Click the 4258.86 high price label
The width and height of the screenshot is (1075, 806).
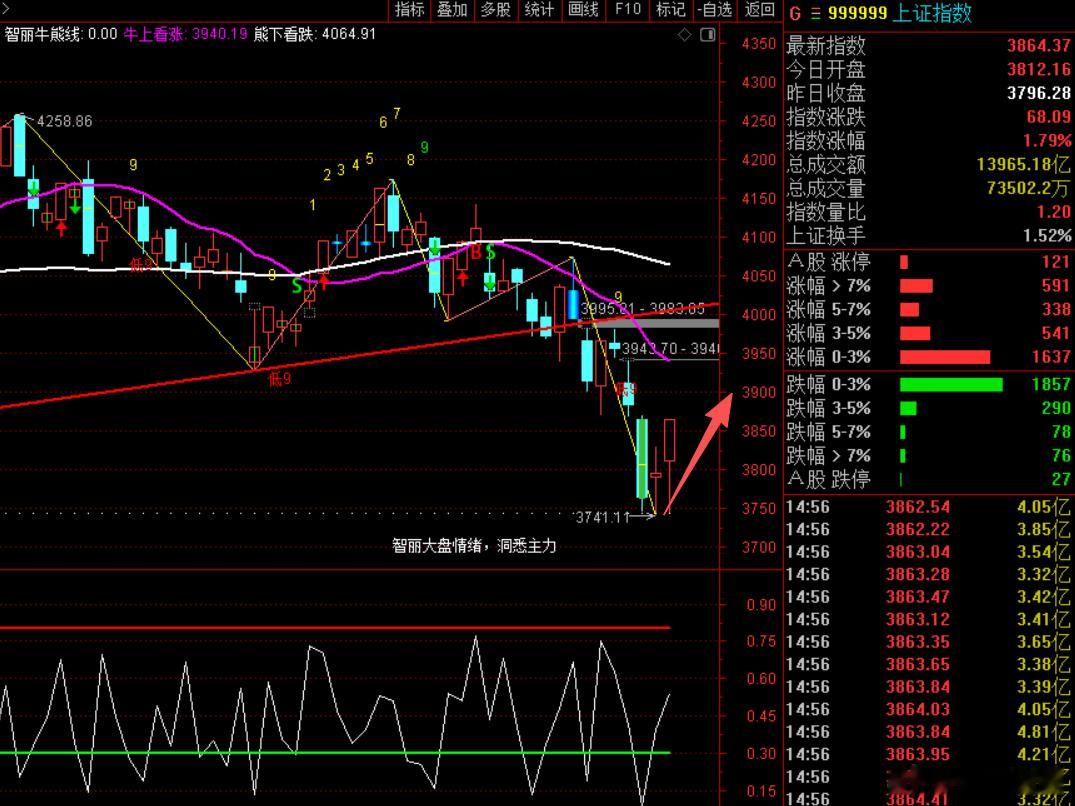pos(64,121)
